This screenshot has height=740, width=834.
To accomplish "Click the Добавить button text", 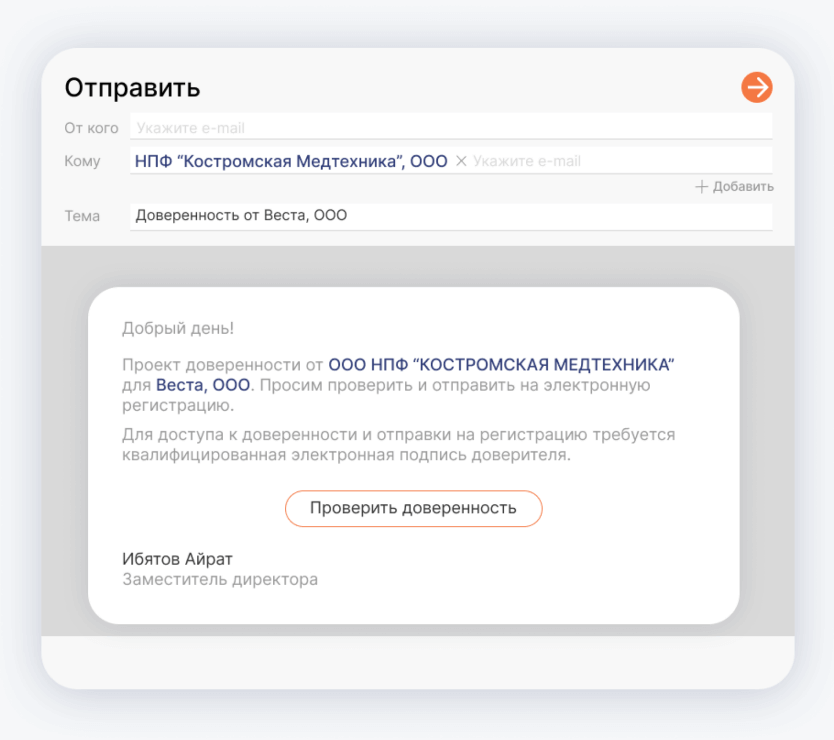I will click(742, 187).
